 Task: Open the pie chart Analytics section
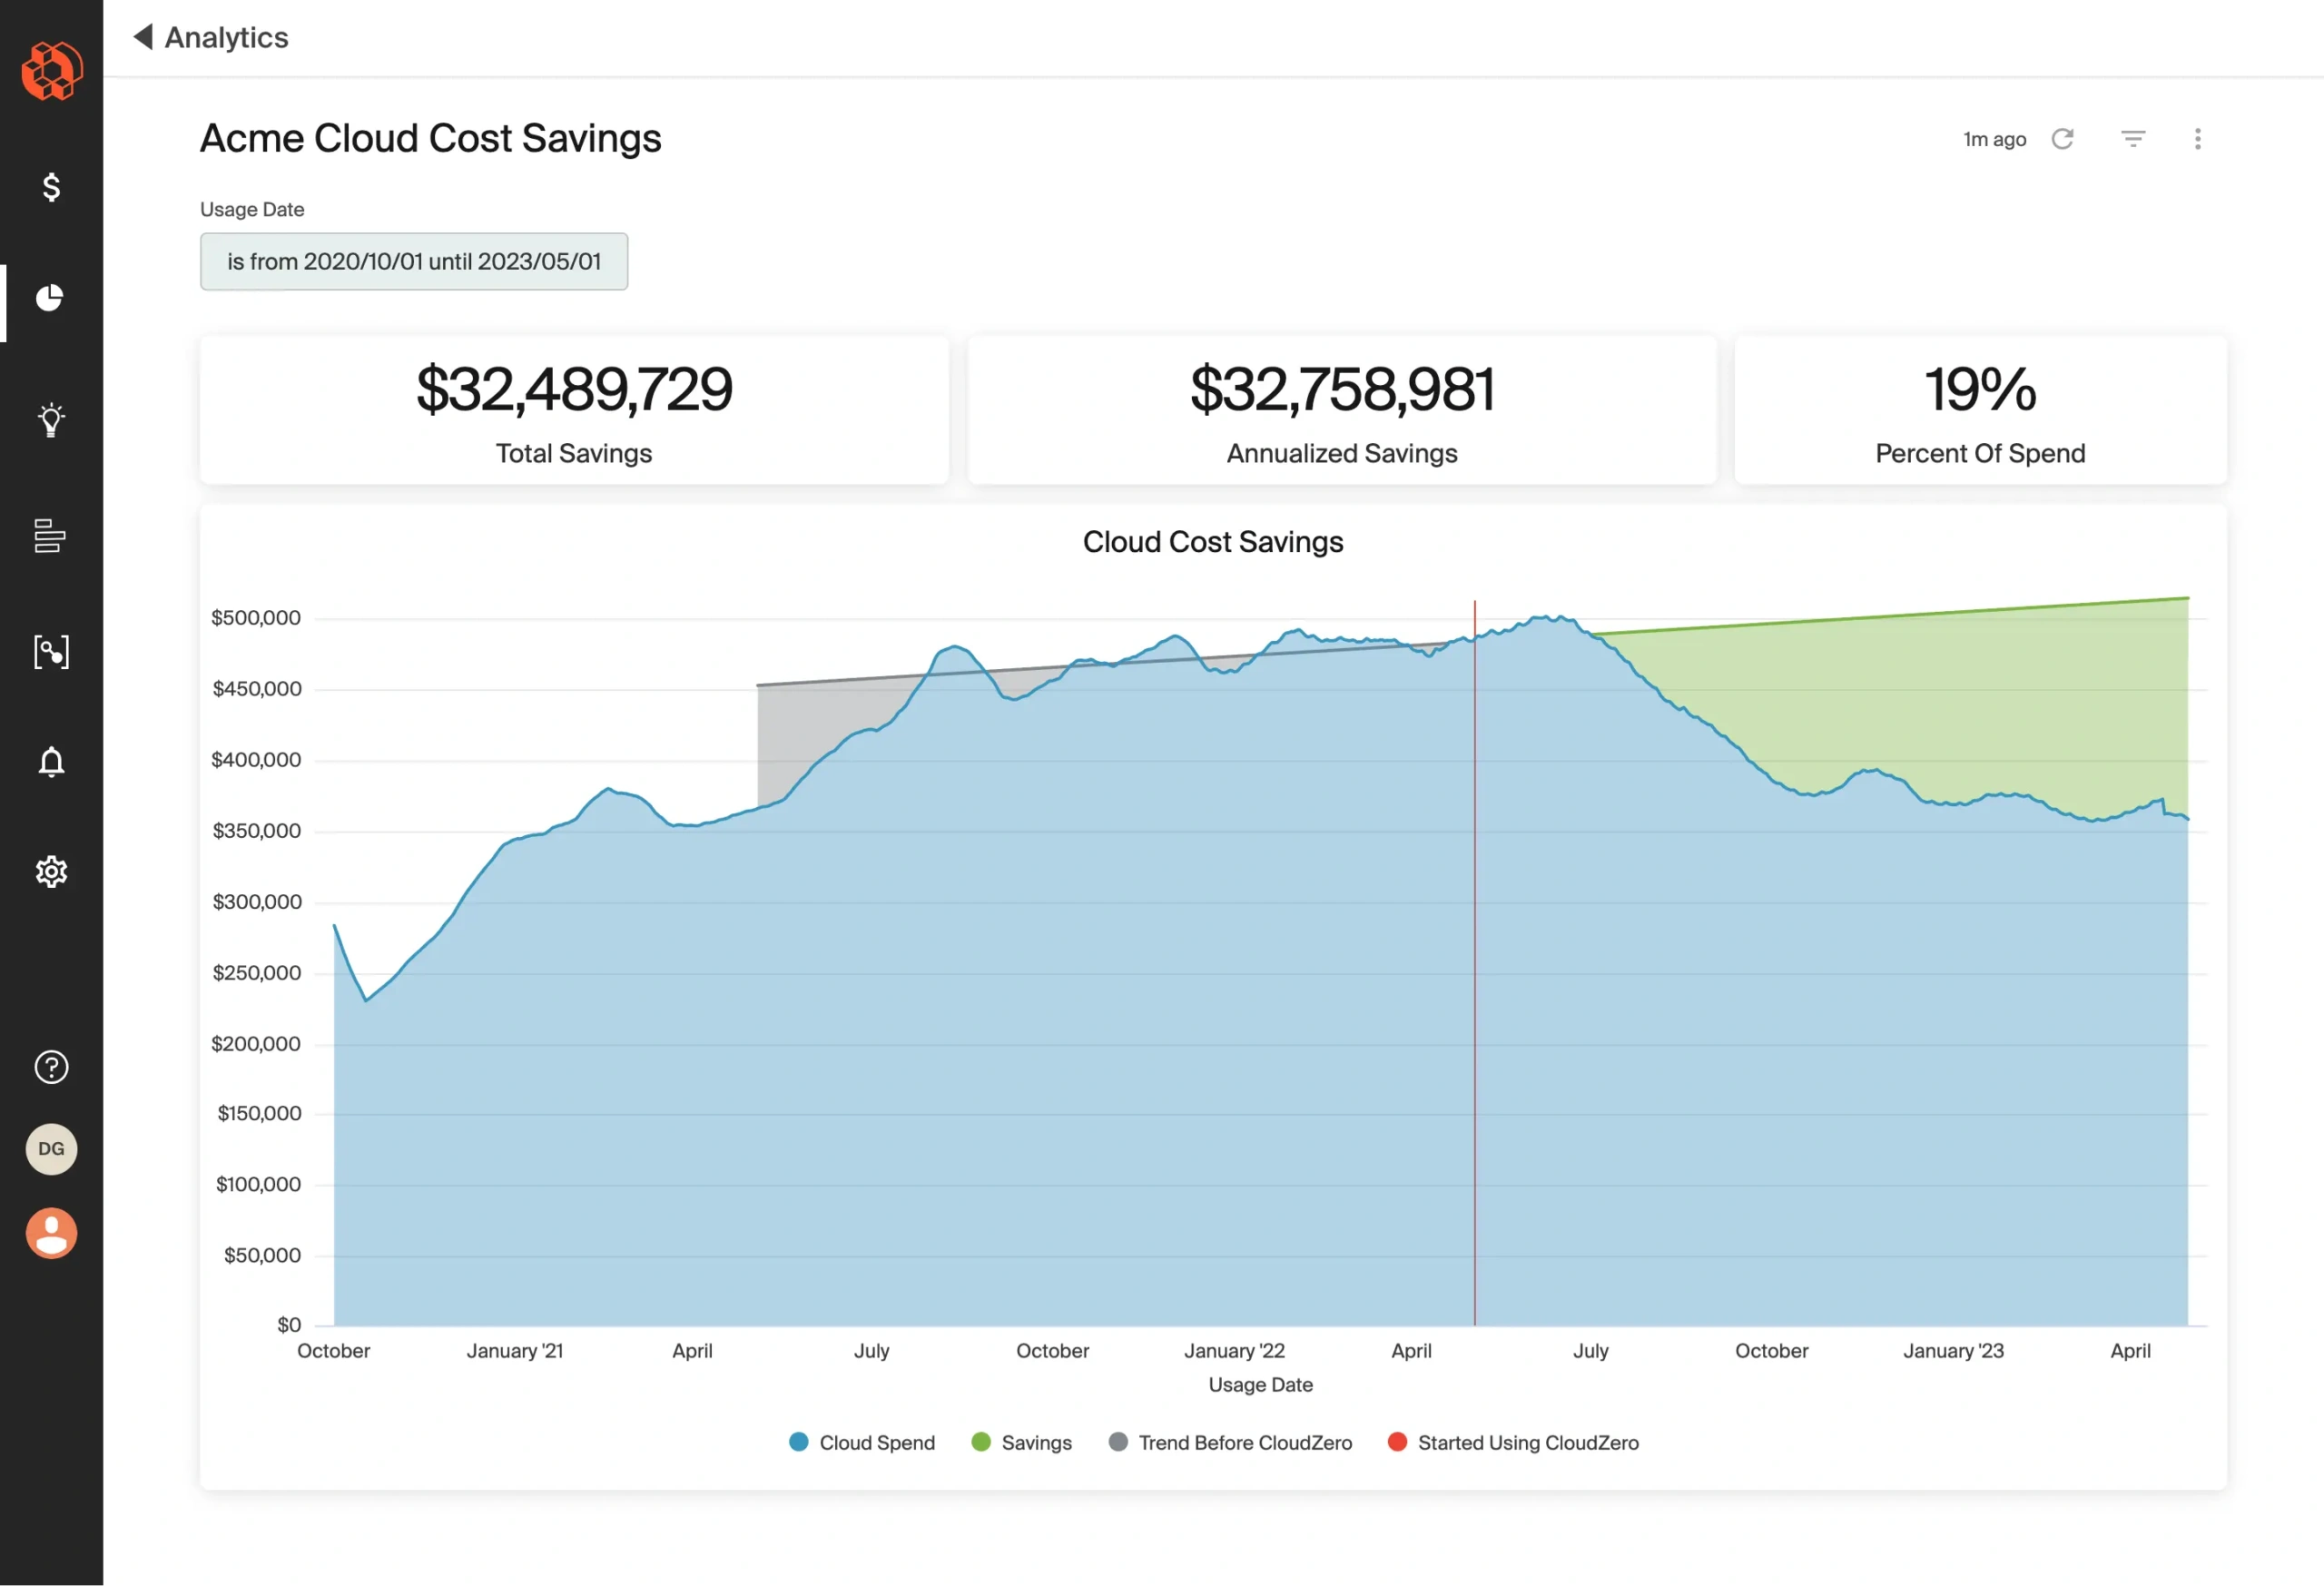(51, 298)
